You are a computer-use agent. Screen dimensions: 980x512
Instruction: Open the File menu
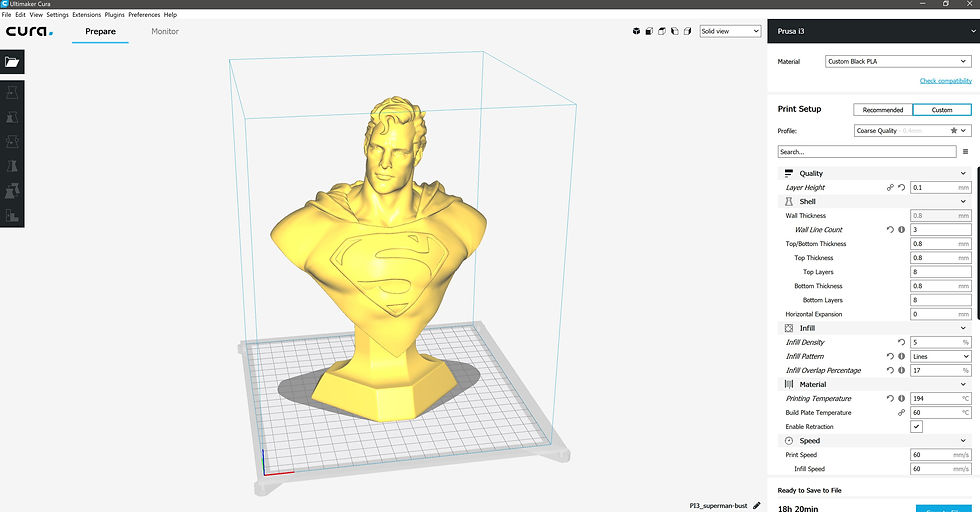click(x=6, y=14)
